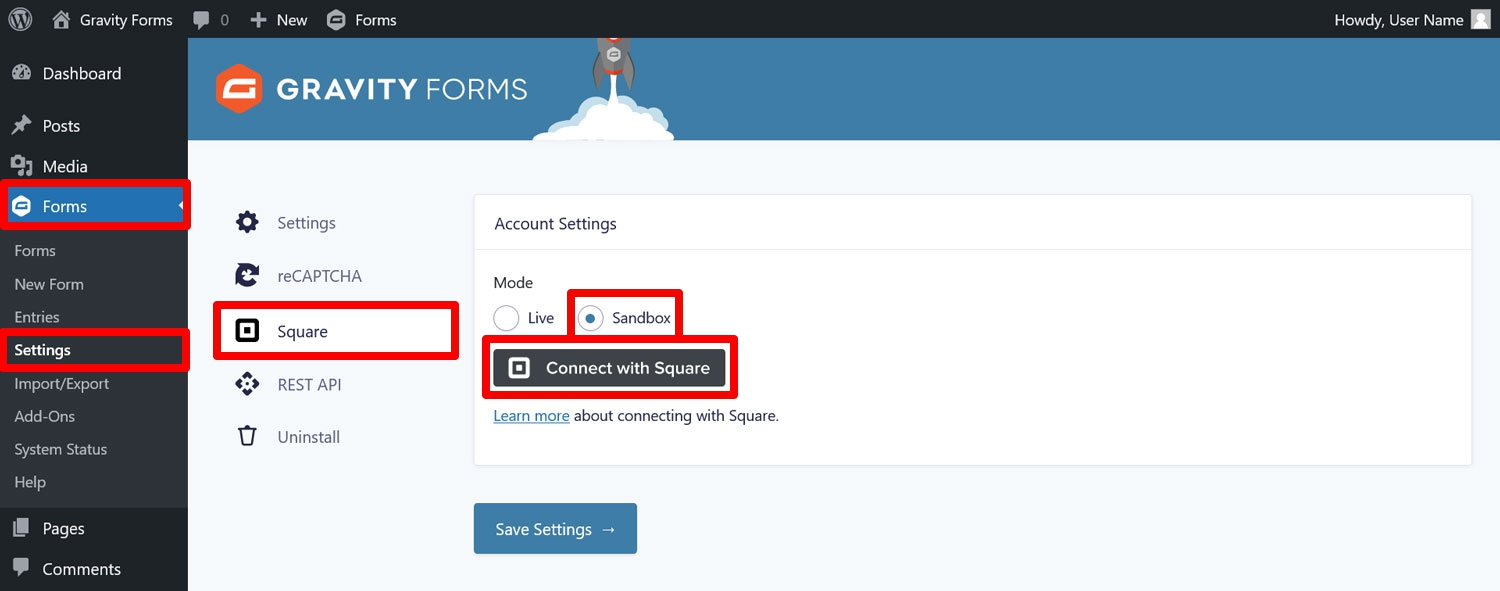Open the + New dropdown in admin bar

(x=279, y=20)
